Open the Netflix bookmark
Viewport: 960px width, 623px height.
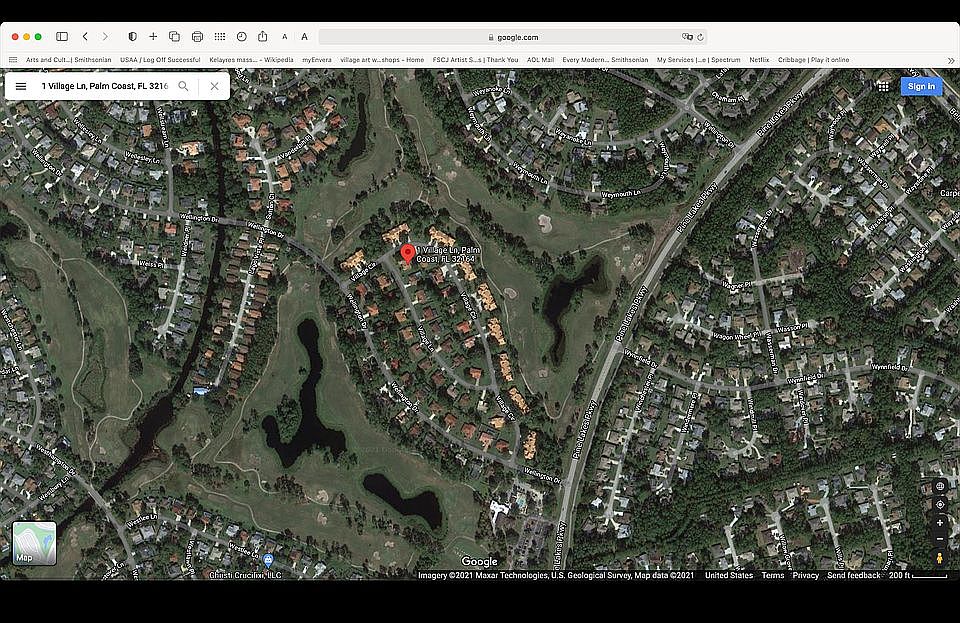(x=759, y=60)
